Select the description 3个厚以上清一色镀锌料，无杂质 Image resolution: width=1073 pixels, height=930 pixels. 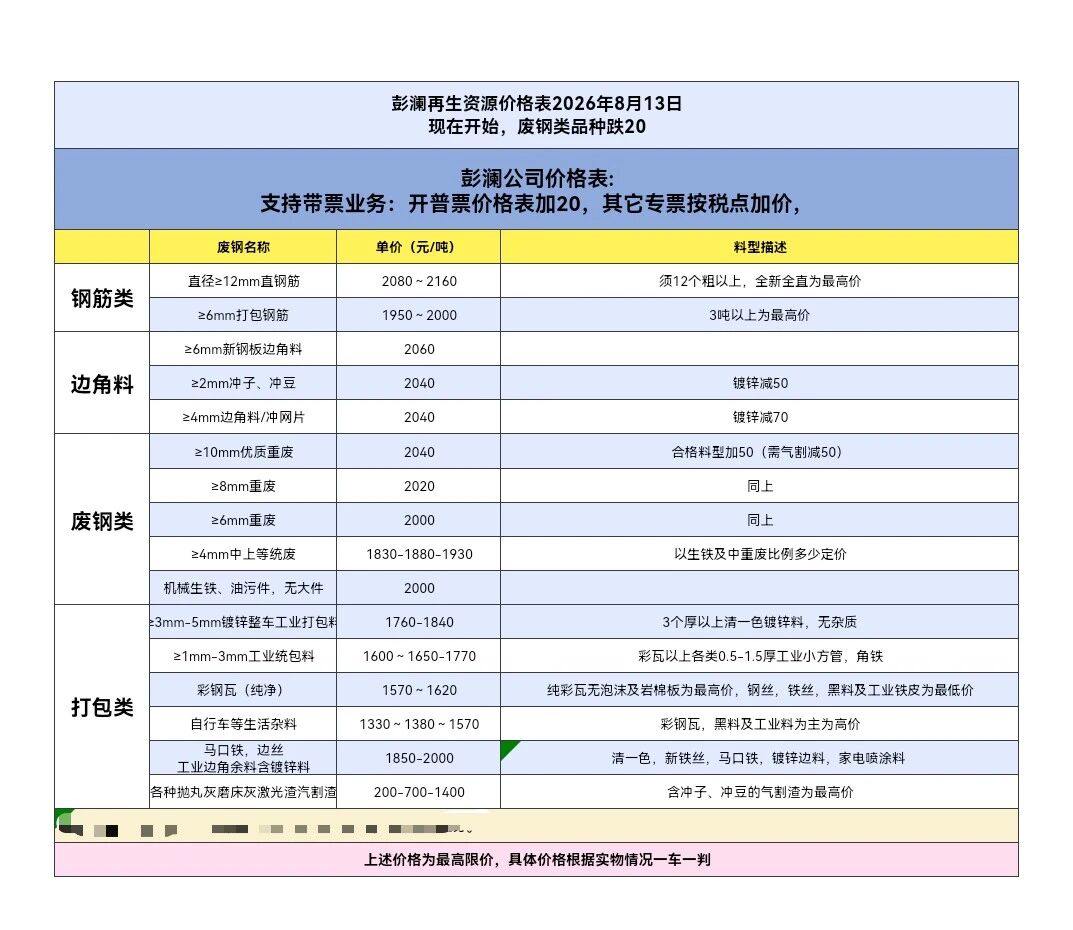(x=760, y=622)
